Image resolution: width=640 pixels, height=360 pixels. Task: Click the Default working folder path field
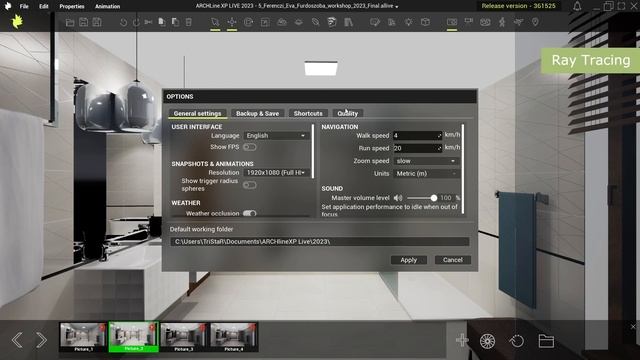pyautogui.click(x=320, y=242)
